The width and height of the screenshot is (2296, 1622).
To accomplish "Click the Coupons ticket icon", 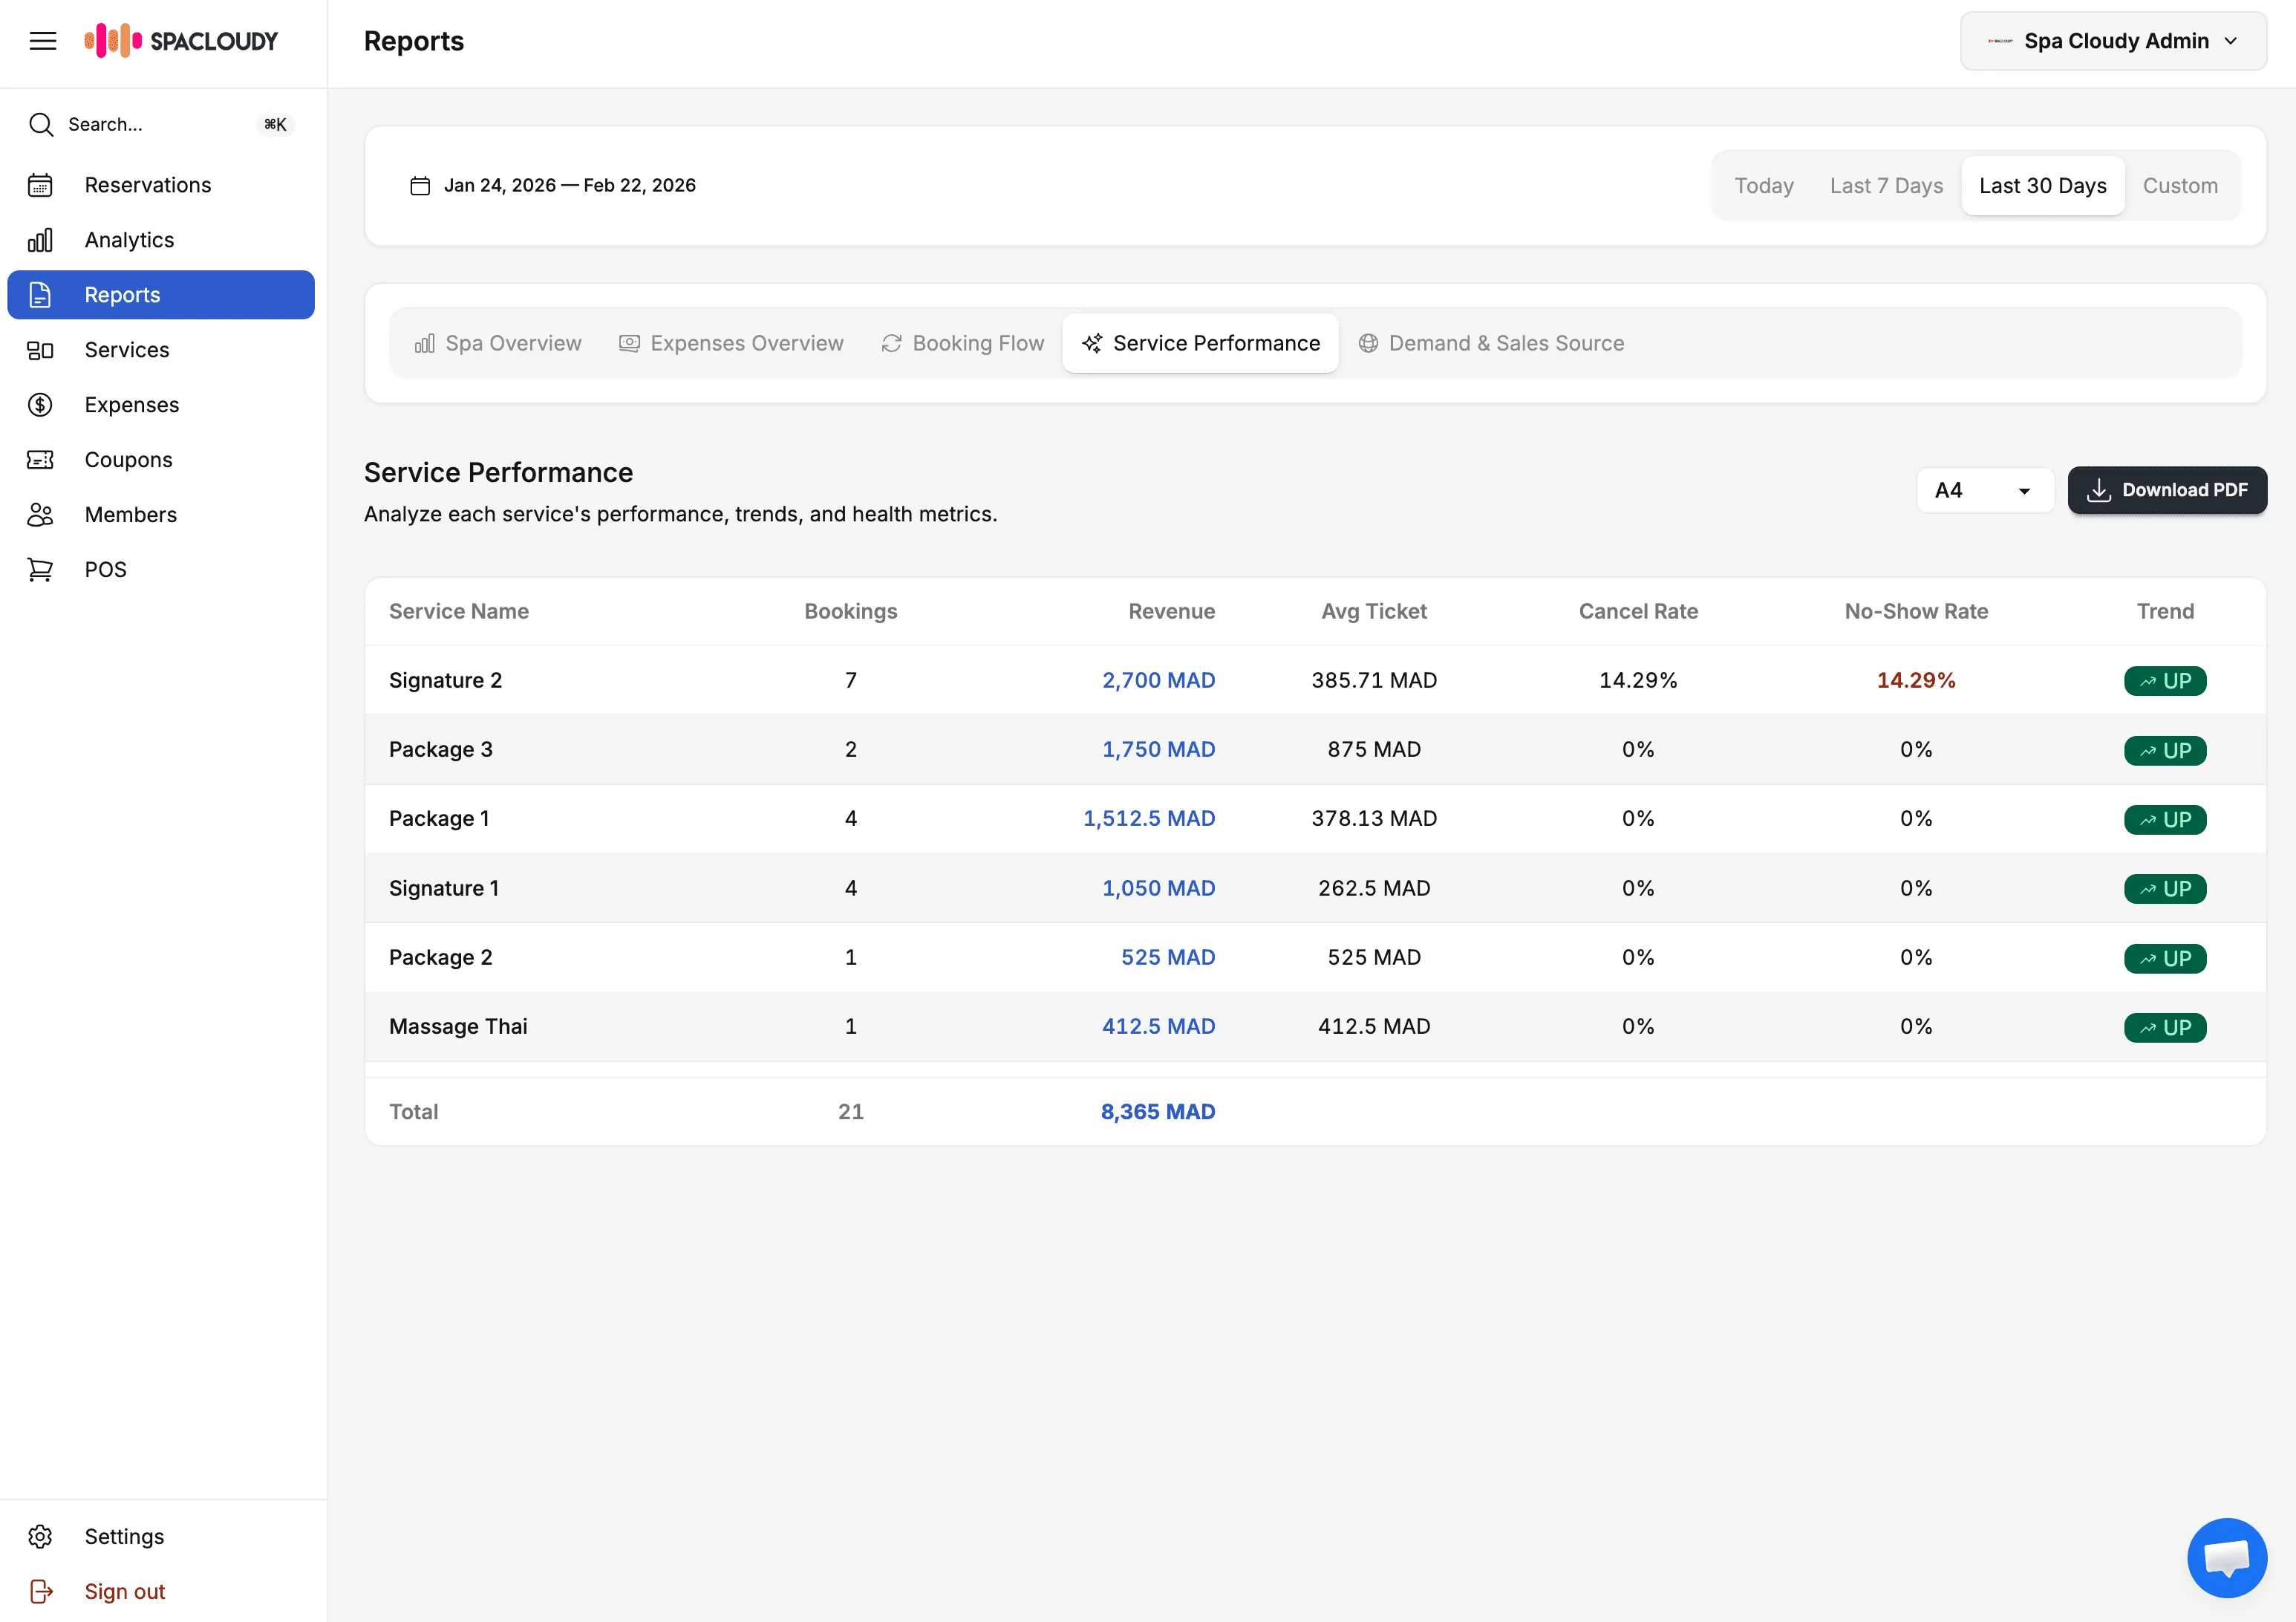I will click(x=40, y=460).
